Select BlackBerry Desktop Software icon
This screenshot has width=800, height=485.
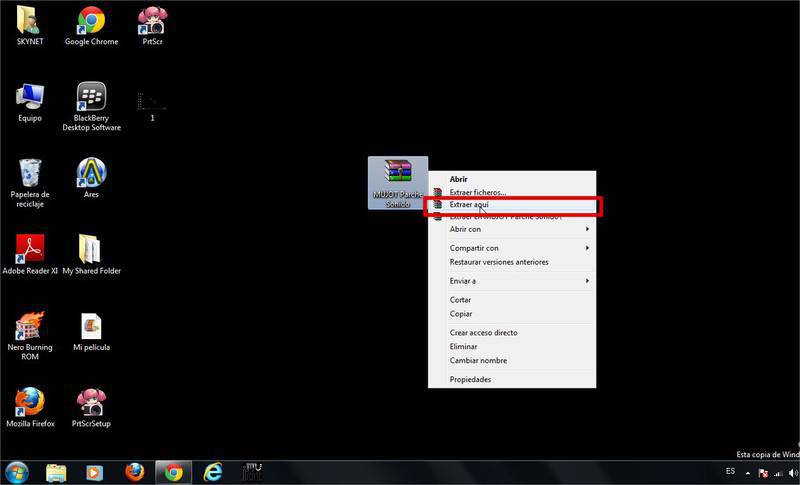[x=91, y=98]
